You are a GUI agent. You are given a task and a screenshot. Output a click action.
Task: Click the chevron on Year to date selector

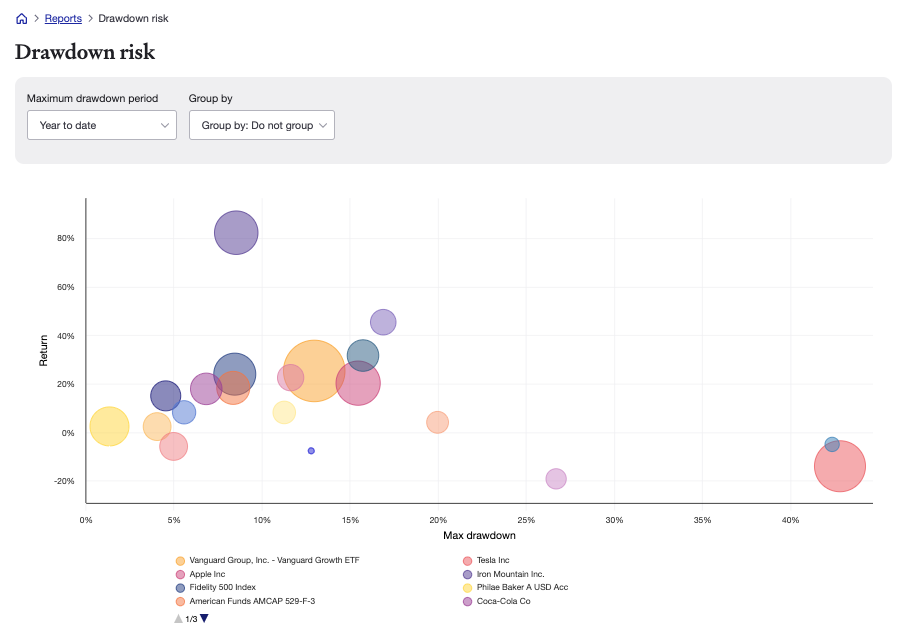(x=167, y=125)
